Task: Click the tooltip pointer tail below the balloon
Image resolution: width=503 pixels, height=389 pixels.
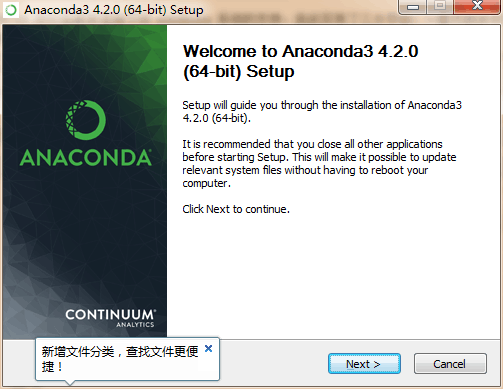Action: point(70,382)
